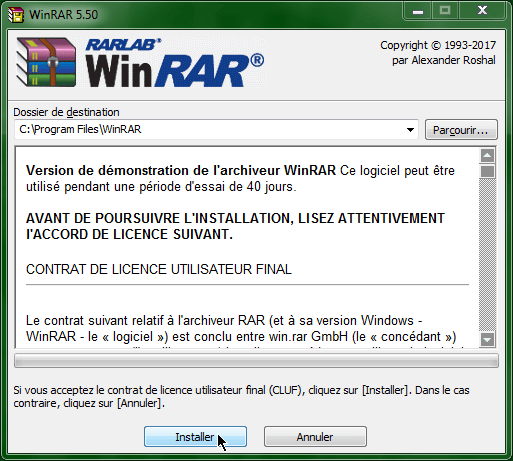Click the 'Le contrat suivant relatif' paragraph

tap(241, 328)
